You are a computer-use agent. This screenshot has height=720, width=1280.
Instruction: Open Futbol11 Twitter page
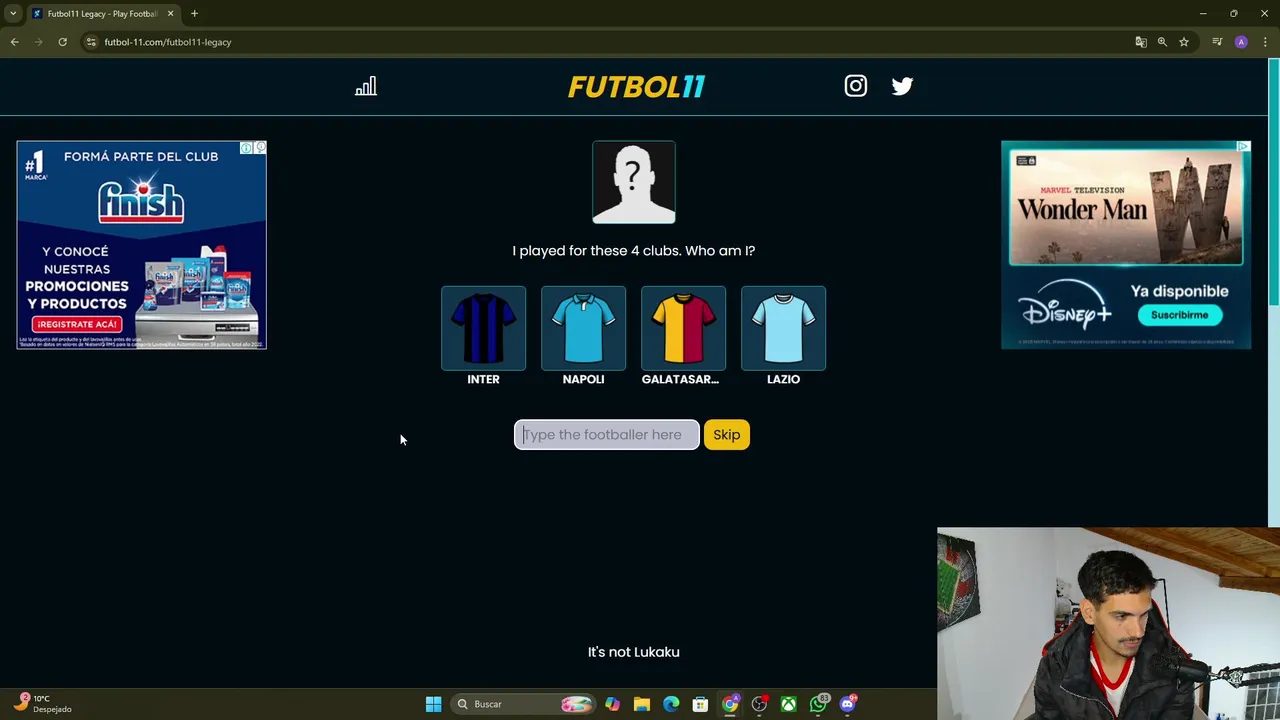click(902, 86)
